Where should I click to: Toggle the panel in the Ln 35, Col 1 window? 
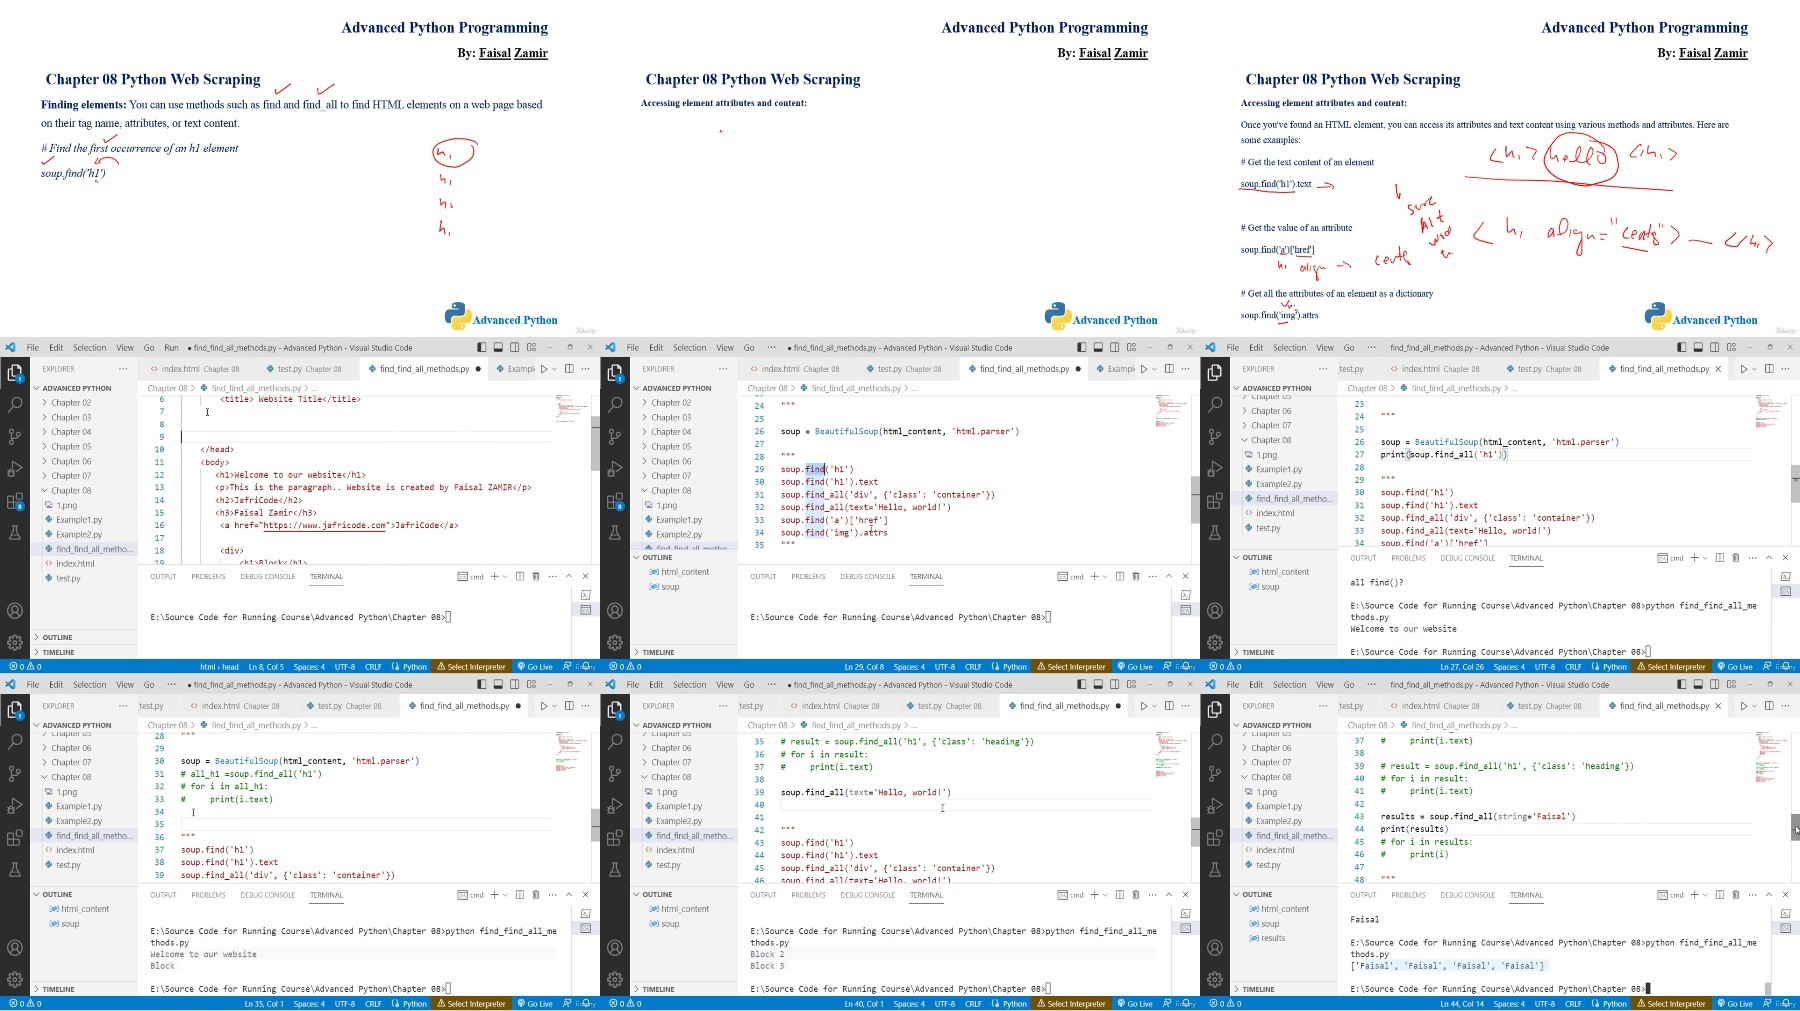(498, 685)
